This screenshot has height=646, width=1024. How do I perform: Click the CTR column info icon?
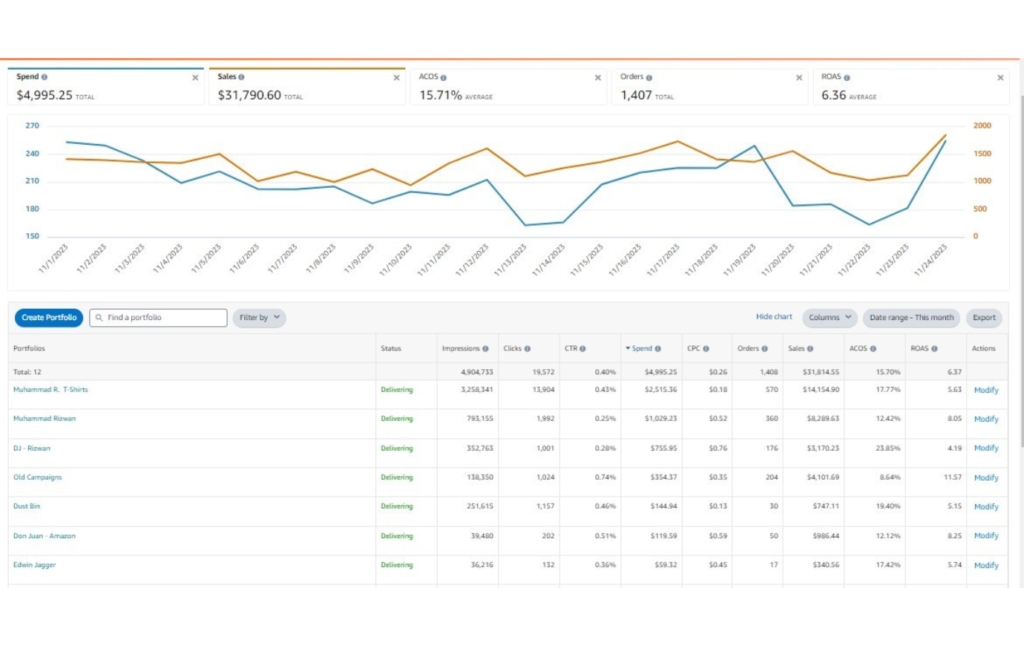click(583, 349)
